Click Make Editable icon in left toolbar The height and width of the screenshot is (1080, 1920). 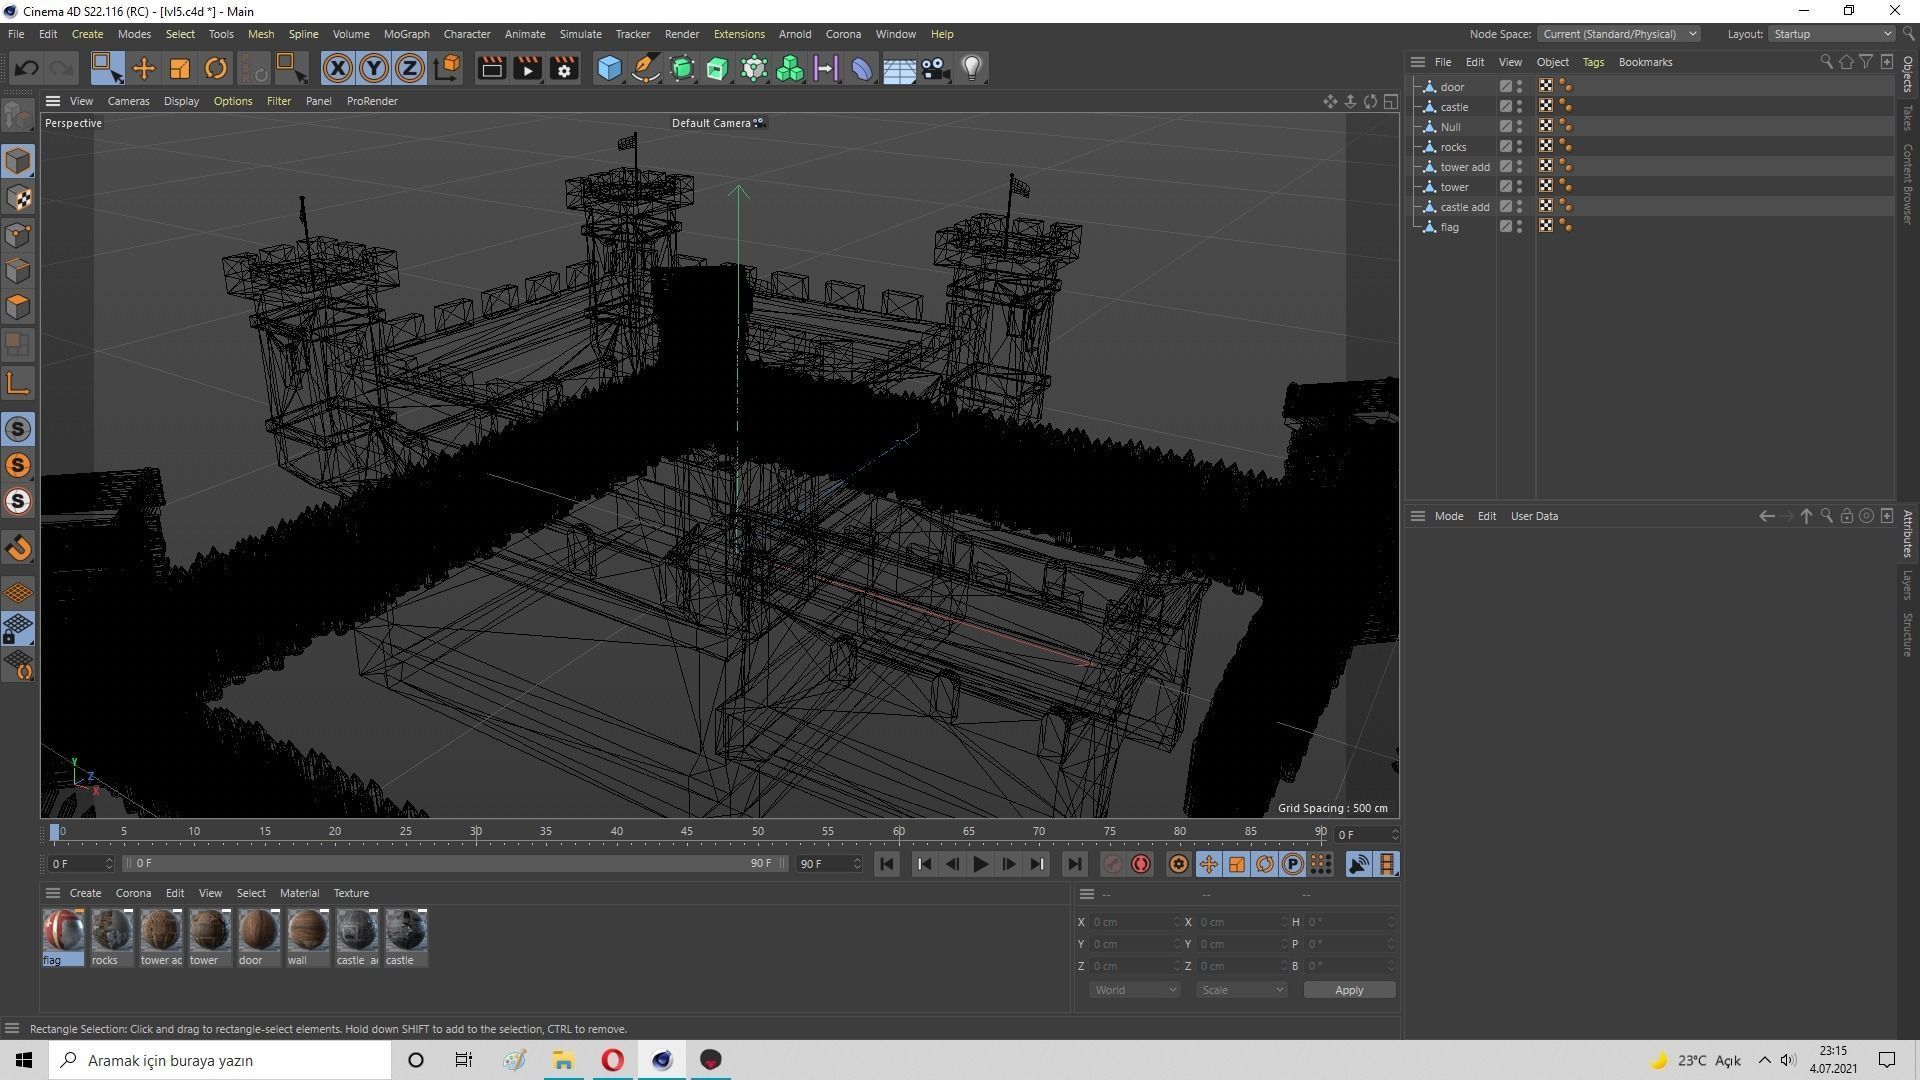click(x=18, y=117)
